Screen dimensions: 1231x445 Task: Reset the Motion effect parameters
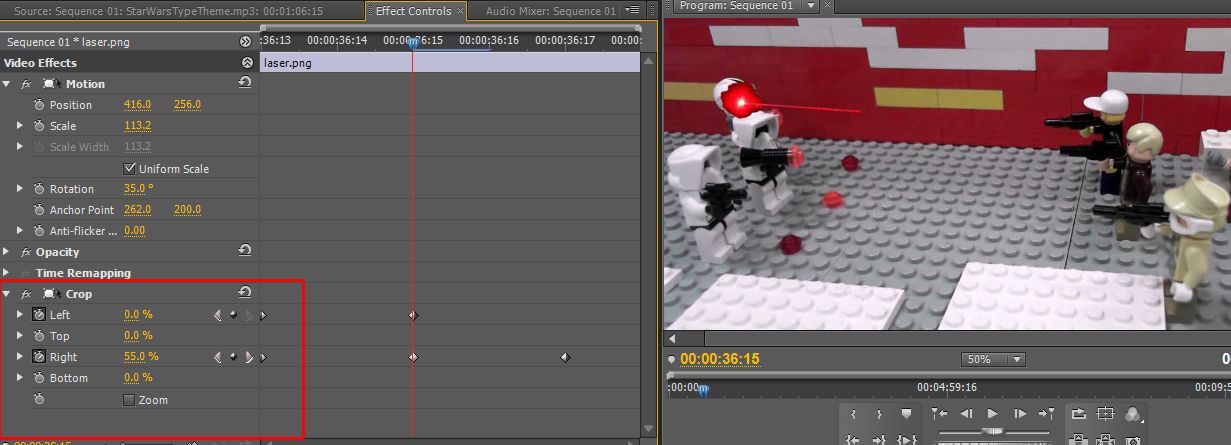[244, 83]
